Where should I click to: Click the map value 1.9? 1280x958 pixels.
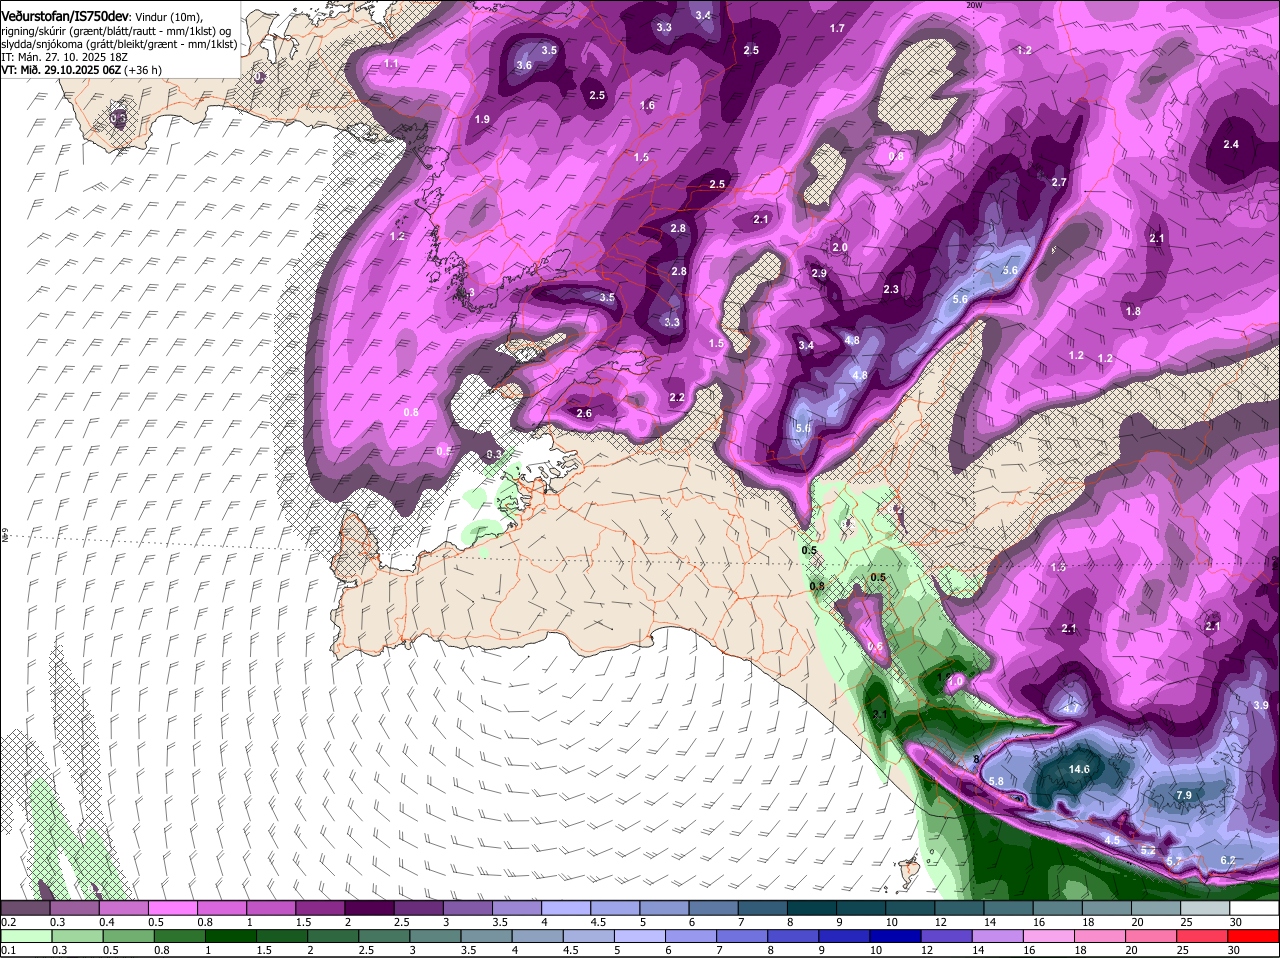coord(482,119)
